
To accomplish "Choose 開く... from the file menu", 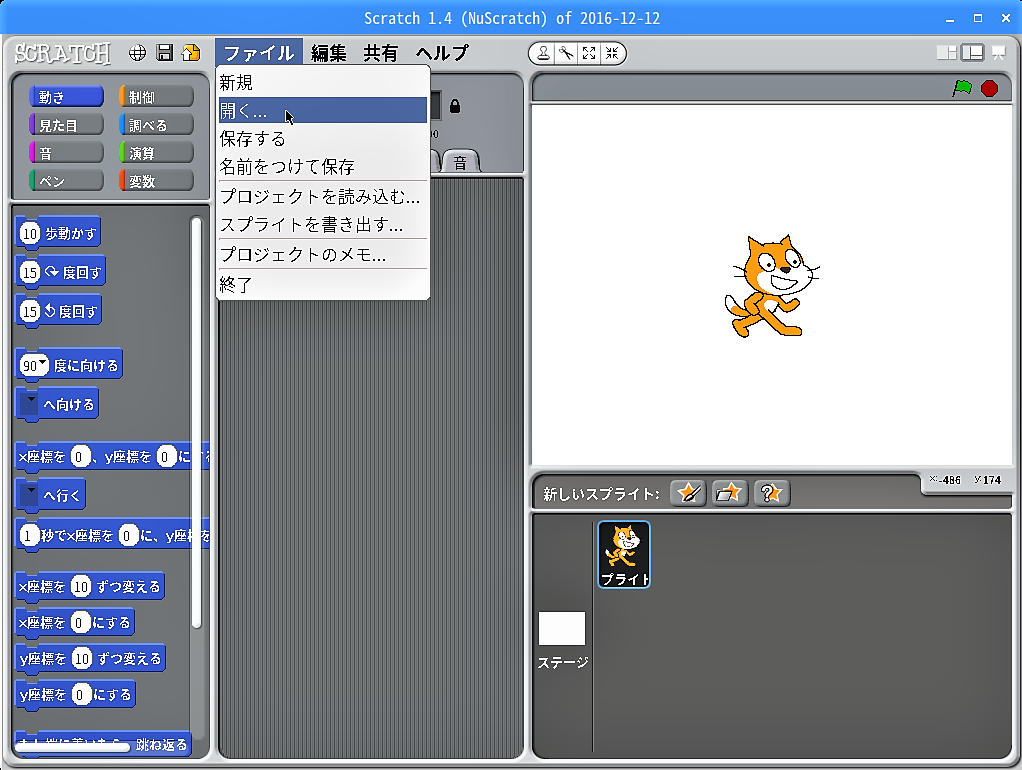I will coord(323,110).
